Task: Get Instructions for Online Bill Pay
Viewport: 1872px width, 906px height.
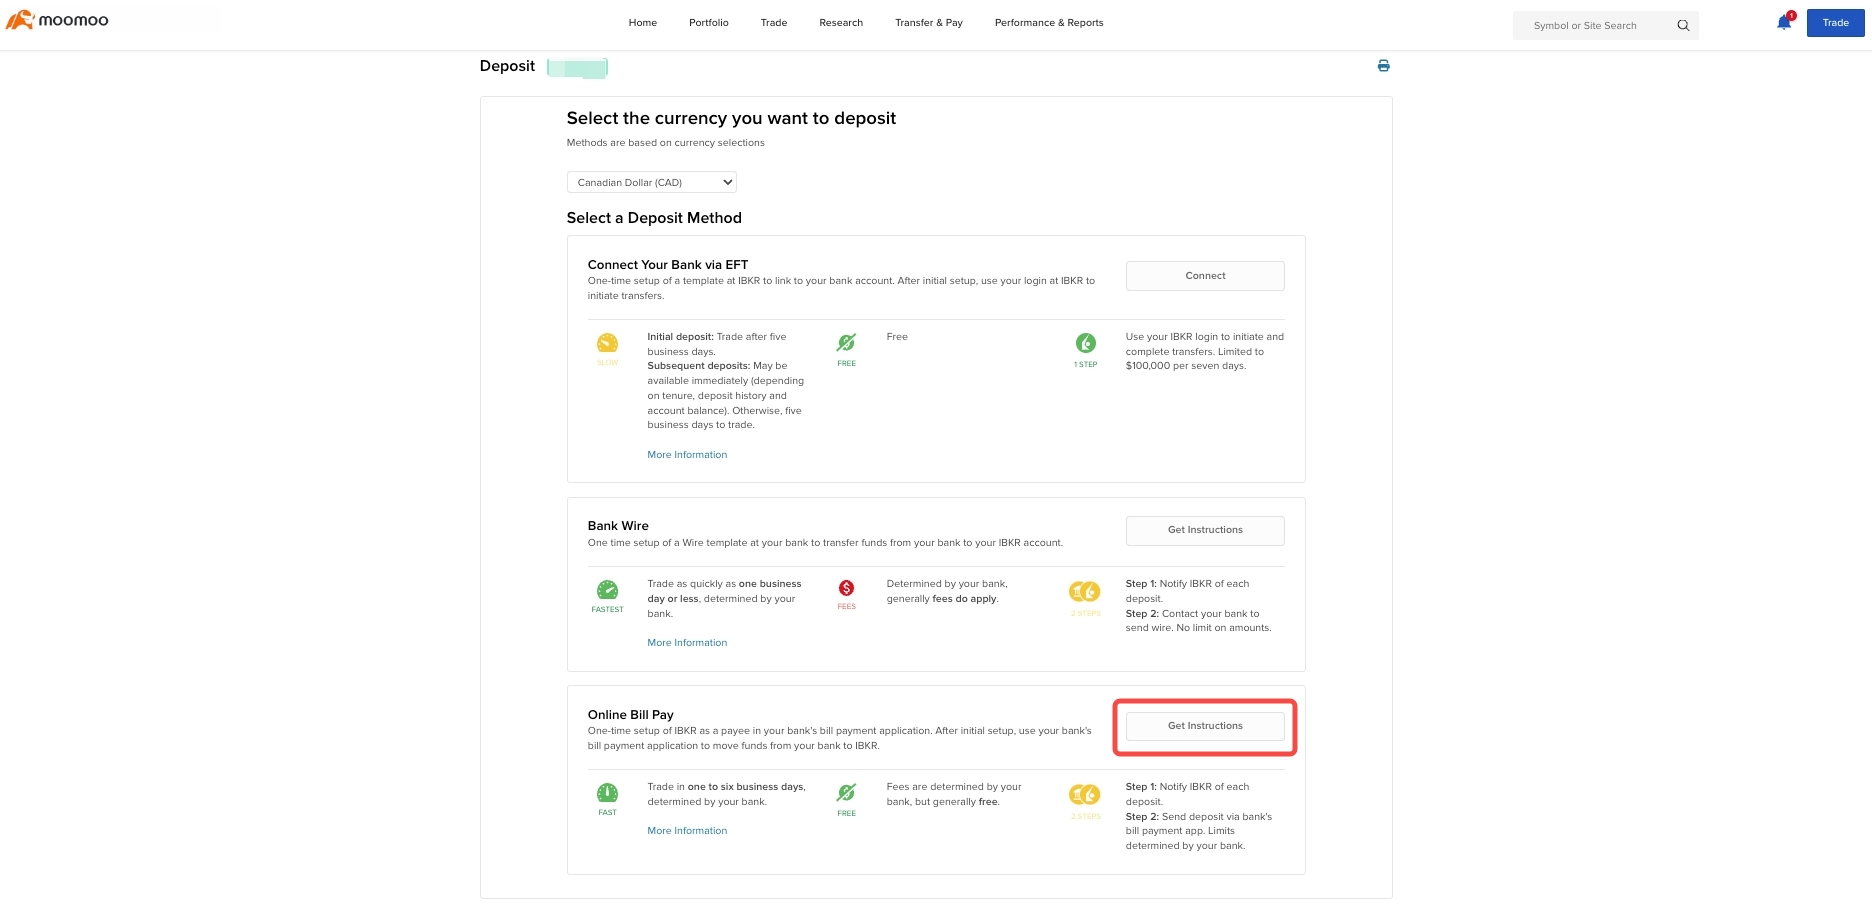Action: [x=1205, y=726]
